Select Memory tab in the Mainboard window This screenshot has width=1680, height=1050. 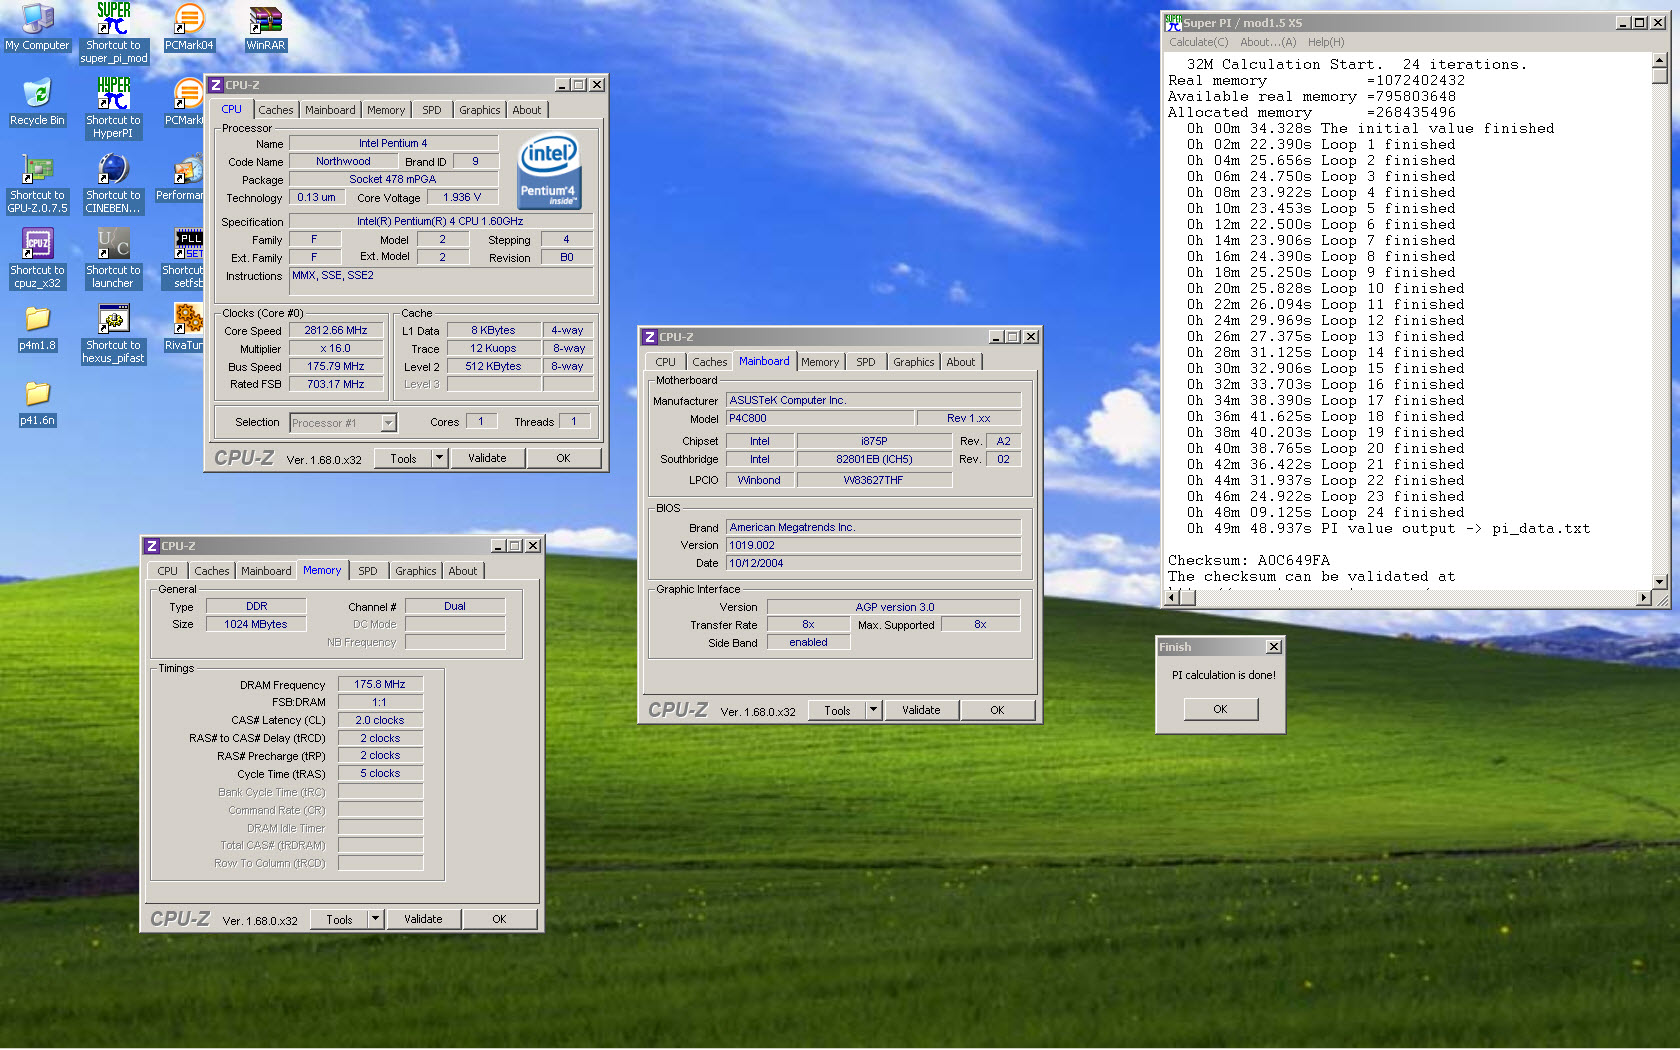(820, 362)
